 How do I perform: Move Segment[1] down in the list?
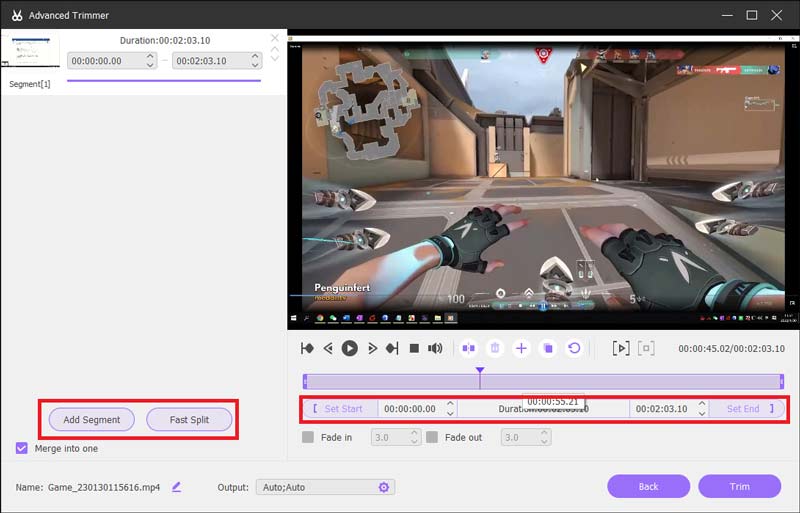(x=274, y=58)
